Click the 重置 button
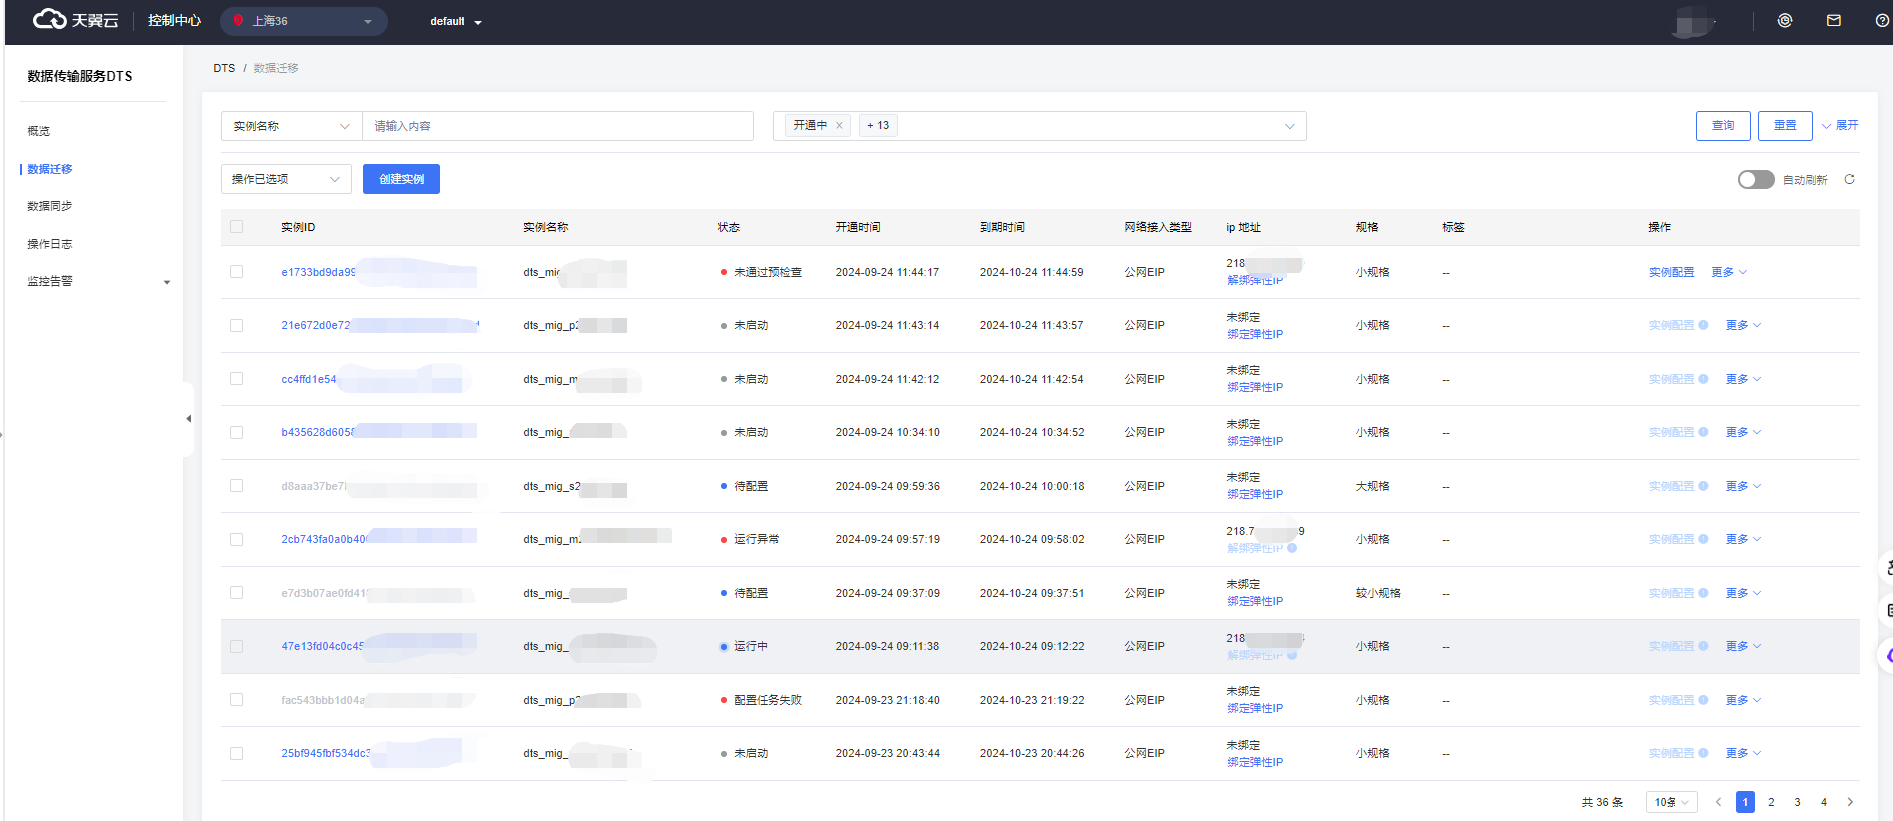 click(1785, 125)
